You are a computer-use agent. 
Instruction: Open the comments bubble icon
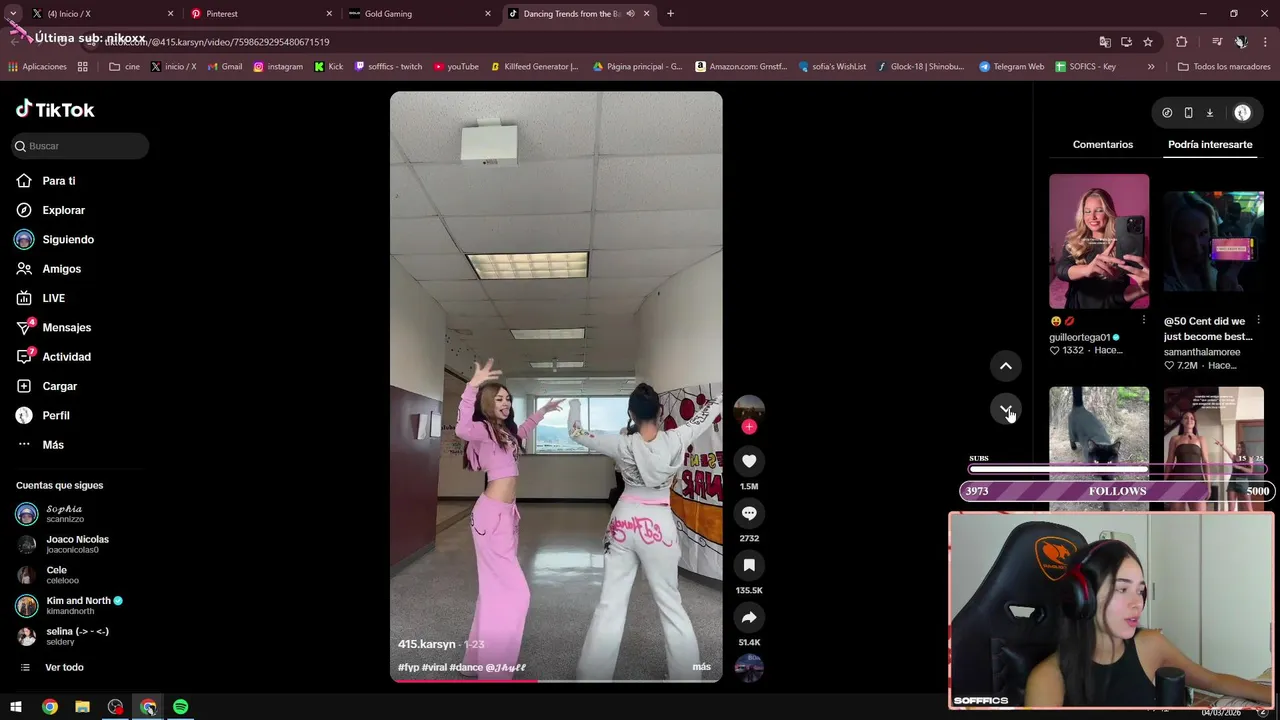click(749, 513)
